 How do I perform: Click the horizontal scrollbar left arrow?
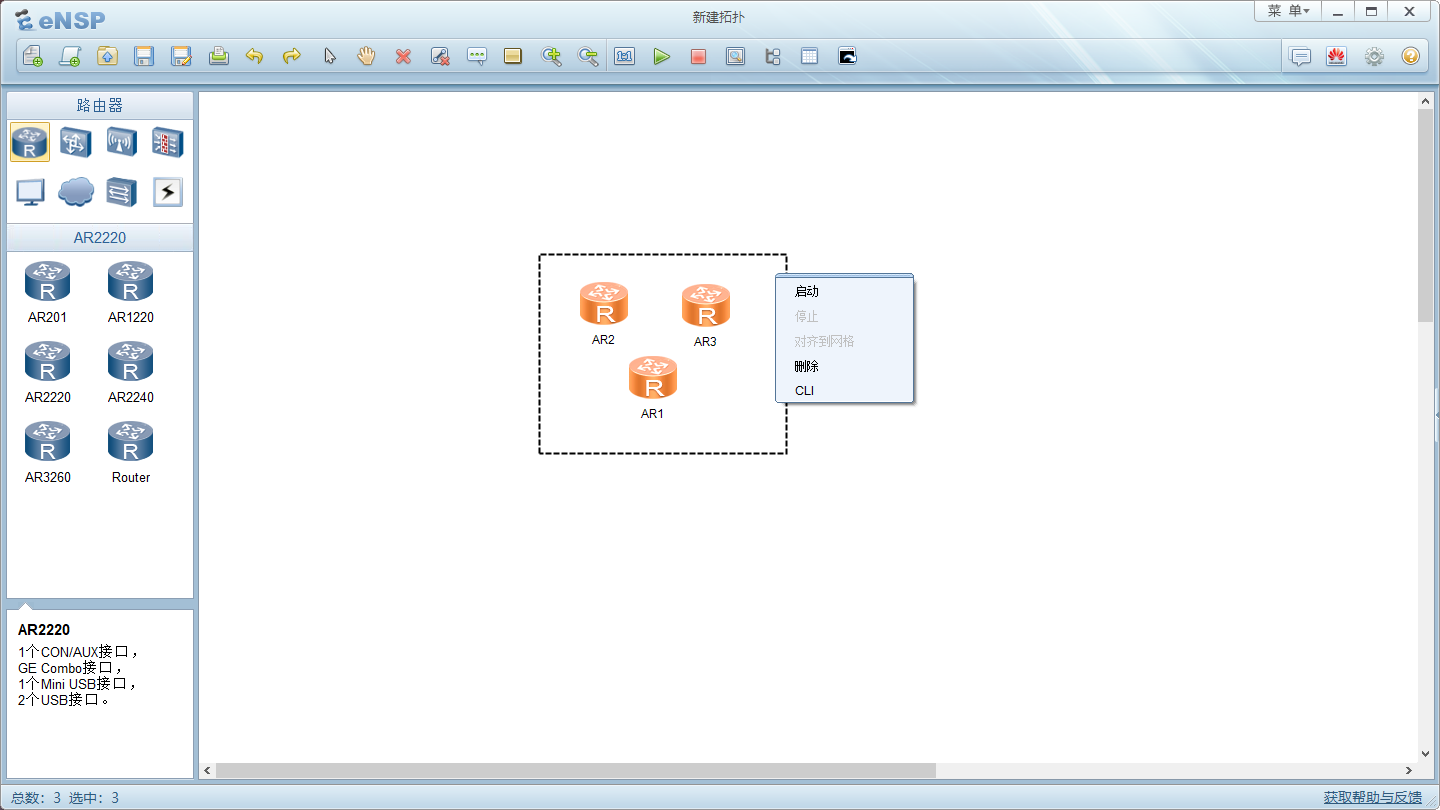208,770
